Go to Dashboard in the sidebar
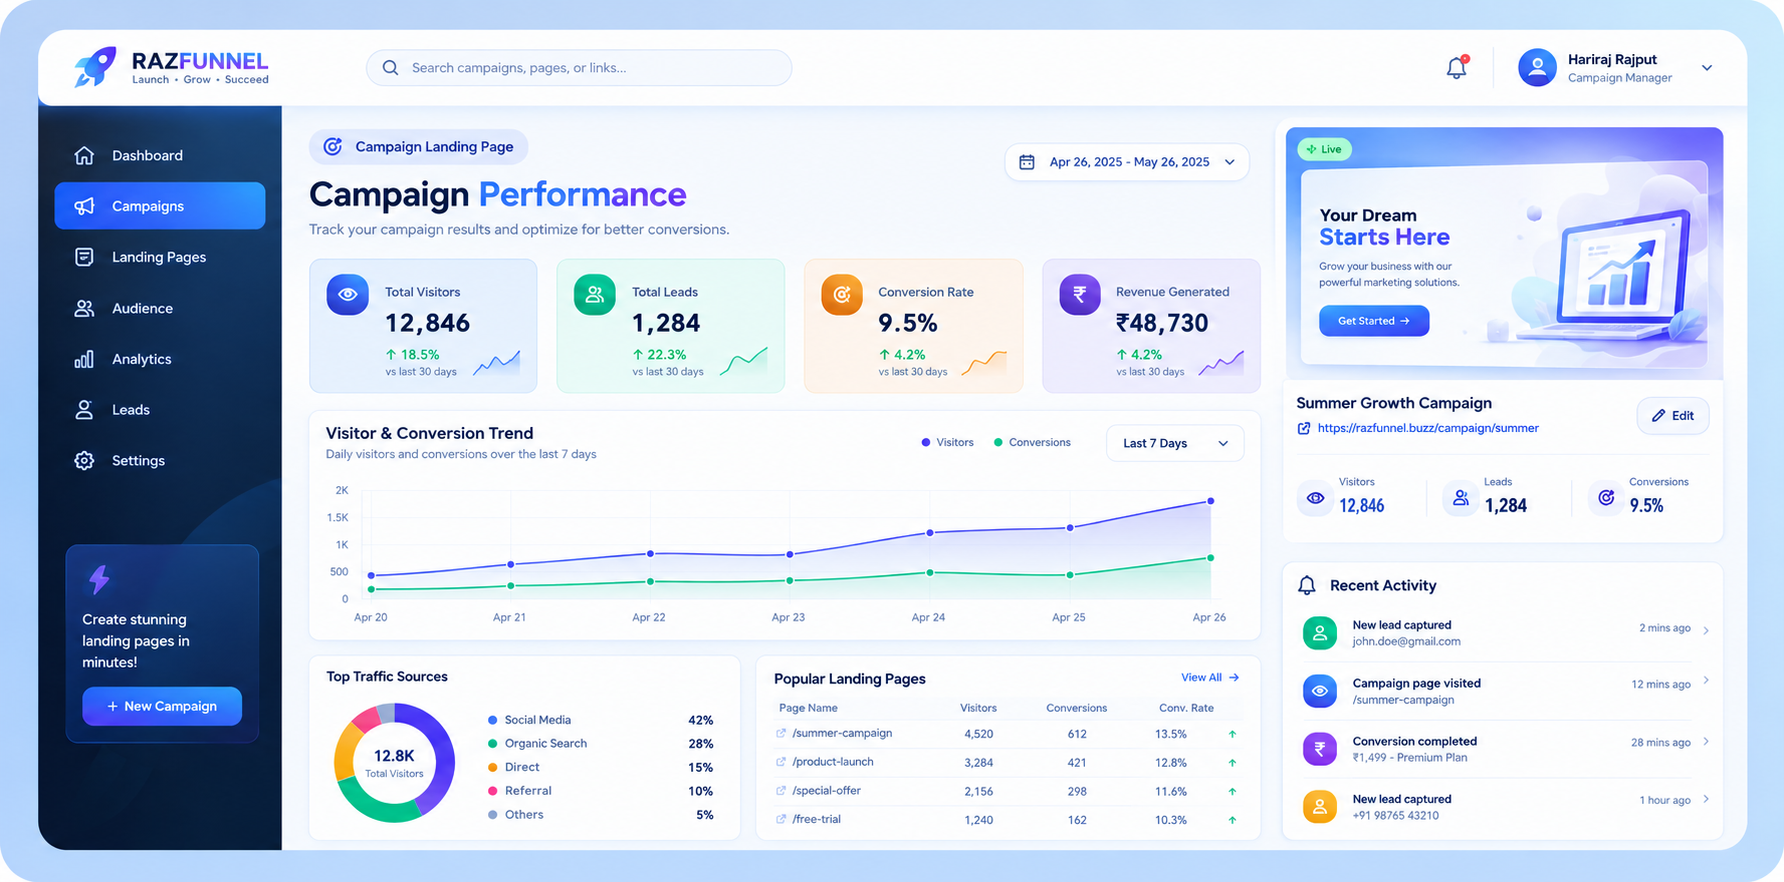Image resolution: width=1784 pixels, height=882 pixels. click(x=160, y=155)
